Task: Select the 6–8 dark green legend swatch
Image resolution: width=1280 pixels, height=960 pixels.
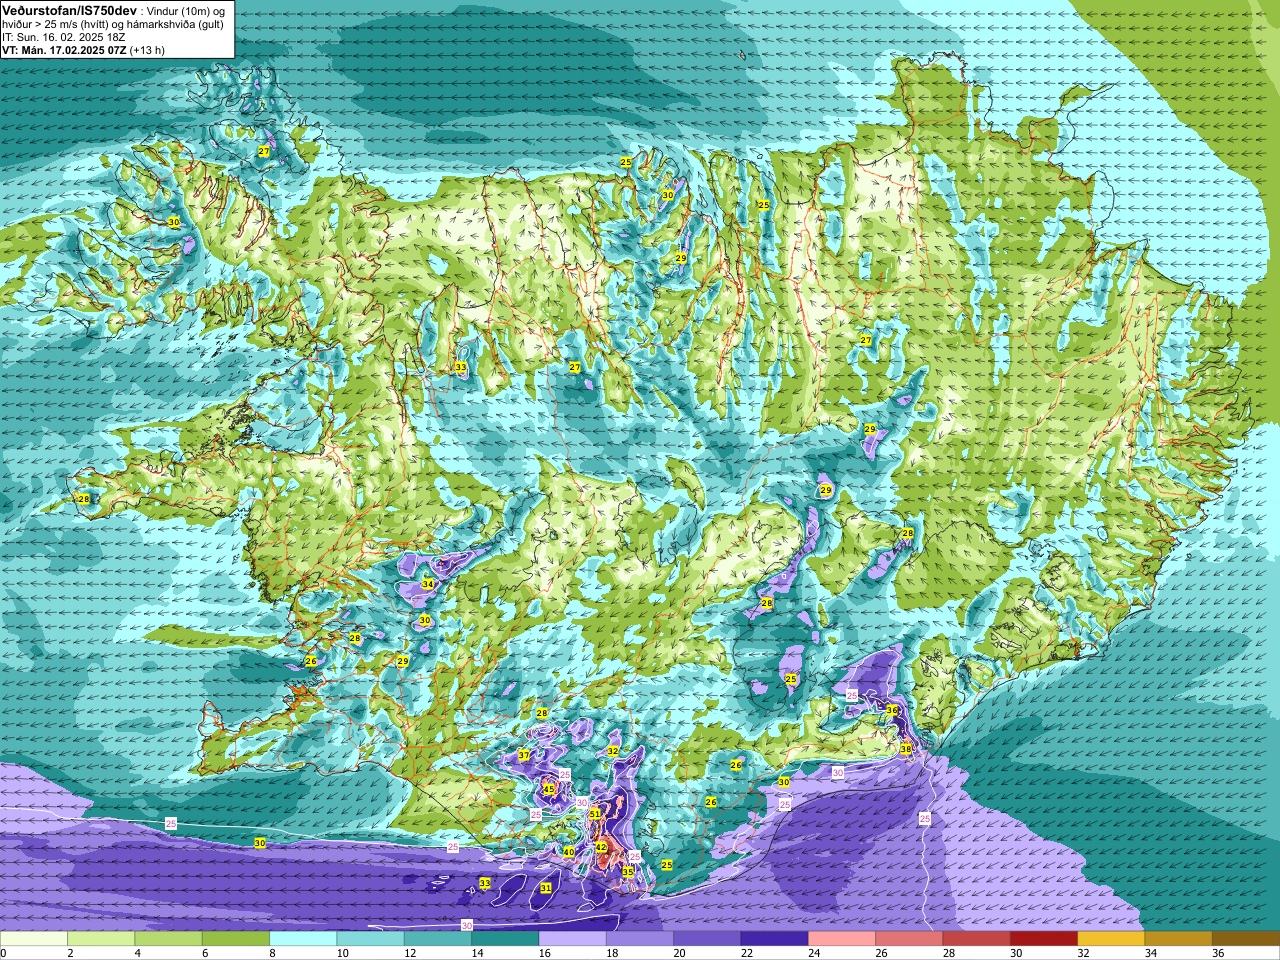Action: coord(236,939)
